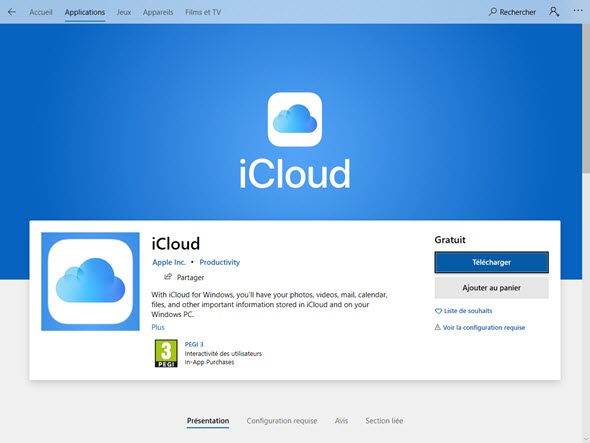The width and height of the screenshot is (590, 443).
Task: Click the back arrow icon
Action: point(12,12)
